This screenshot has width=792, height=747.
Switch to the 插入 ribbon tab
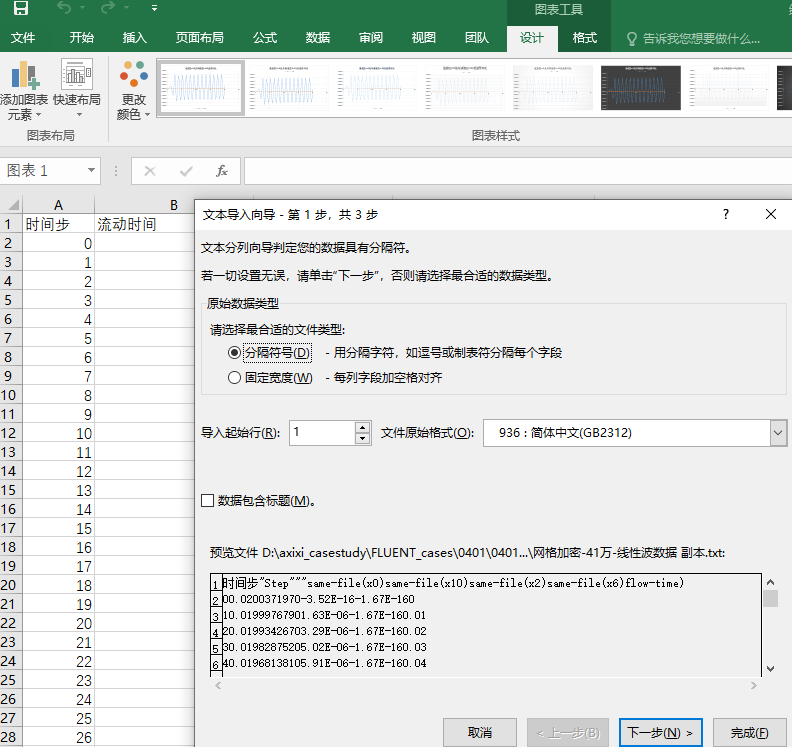point(134,38)
